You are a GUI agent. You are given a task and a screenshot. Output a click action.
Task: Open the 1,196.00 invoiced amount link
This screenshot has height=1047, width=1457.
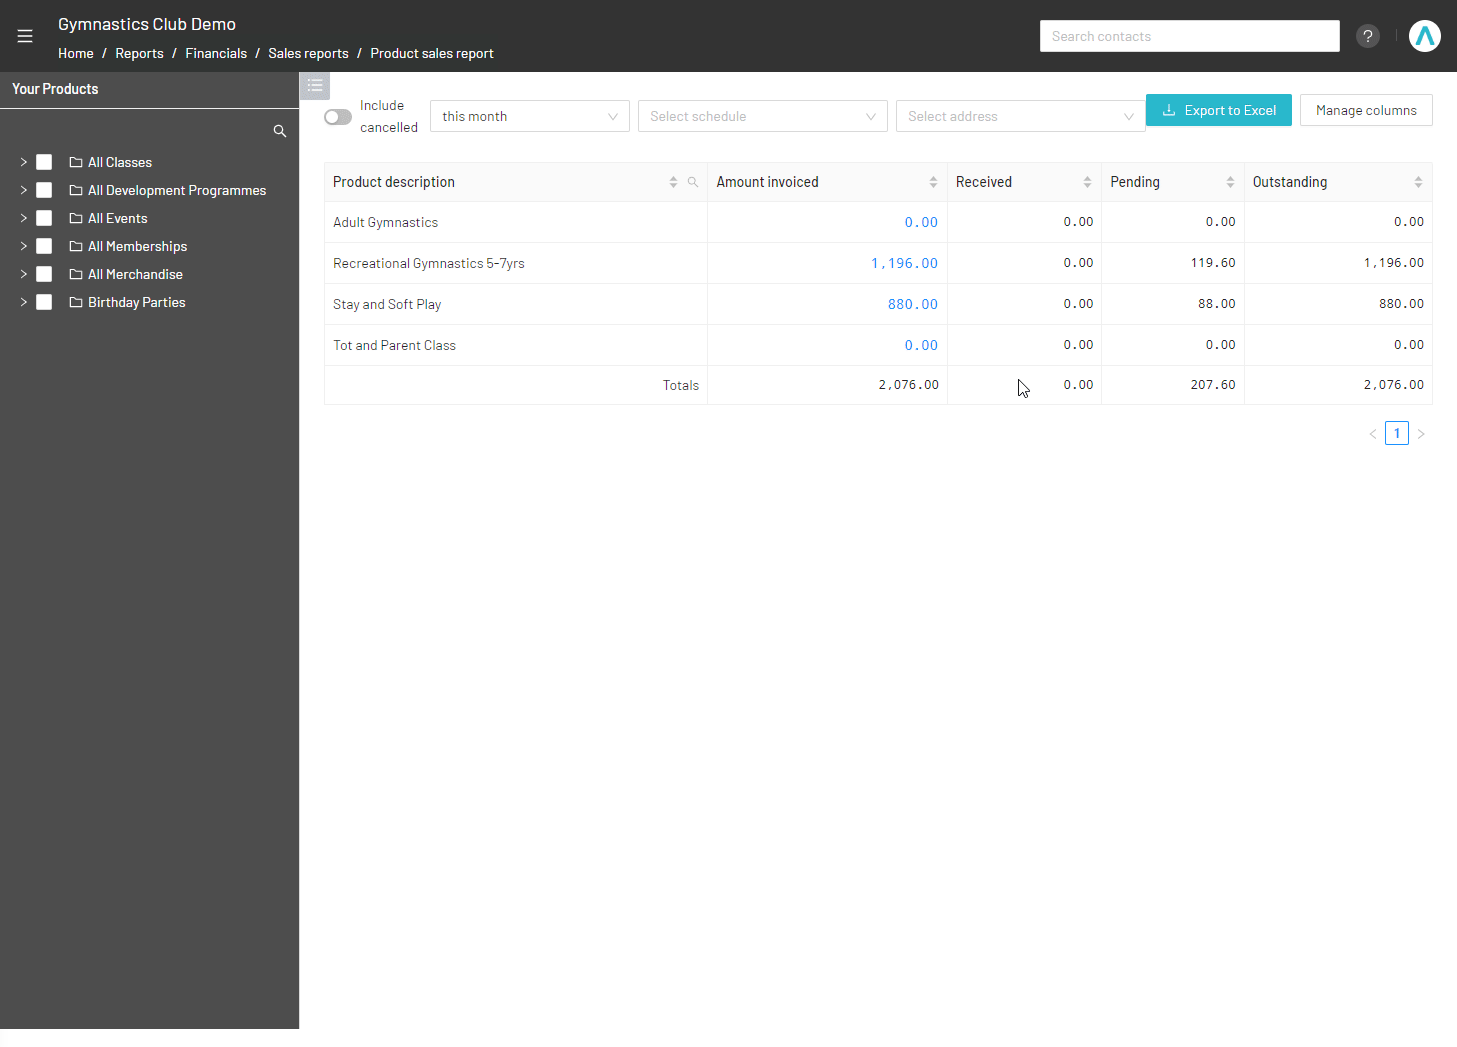(x=904, y=262)
